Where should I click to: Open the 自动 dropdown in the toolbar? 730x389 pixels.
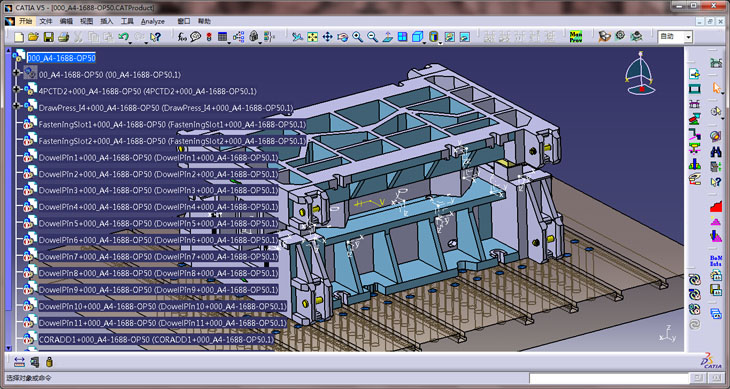688,37
